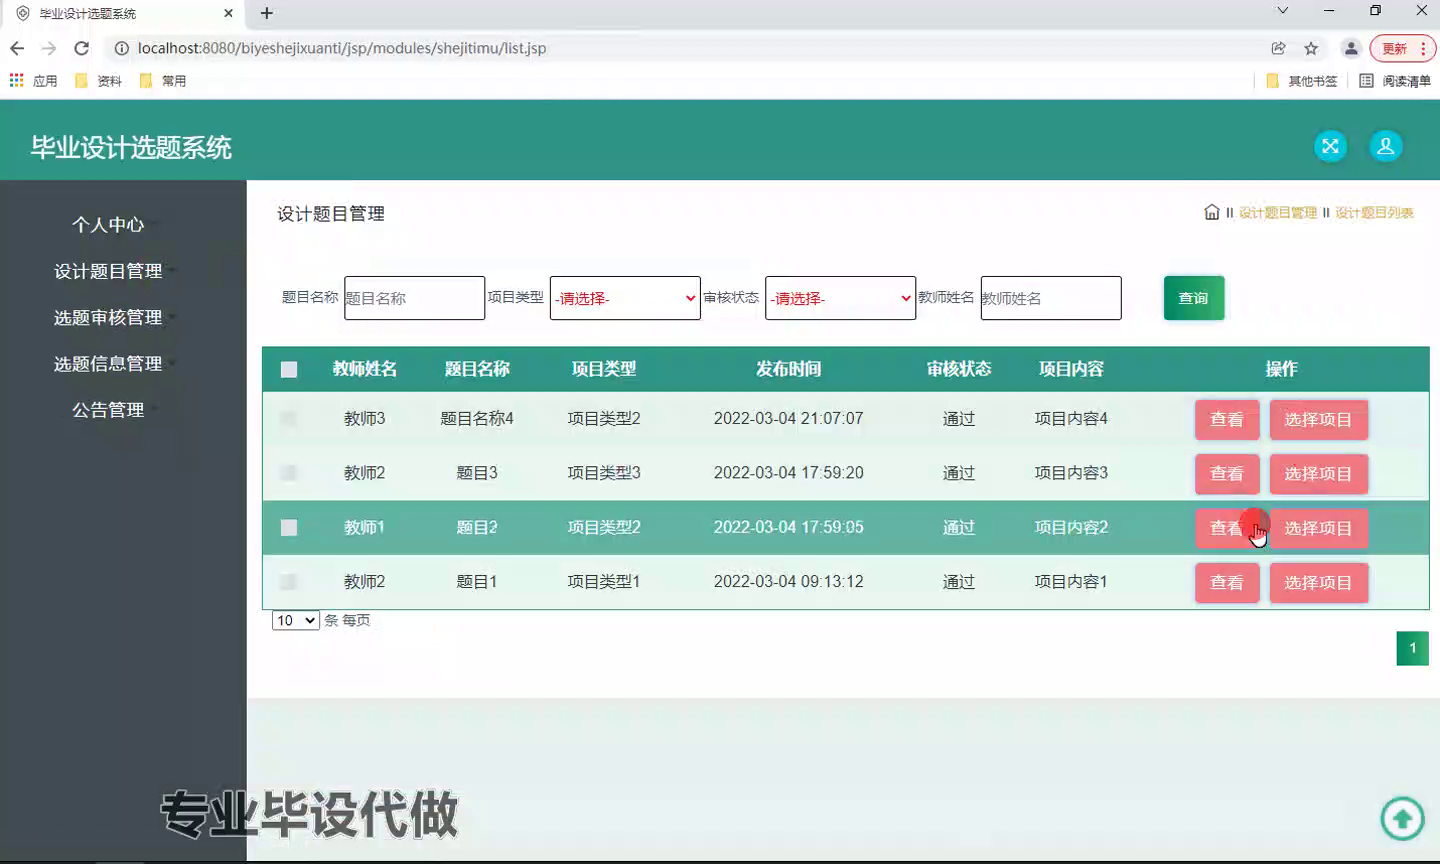This screenshot has height=864, width=1440.
Task: Check the checkbox for 题目1 row
Action: coord(289,581)
